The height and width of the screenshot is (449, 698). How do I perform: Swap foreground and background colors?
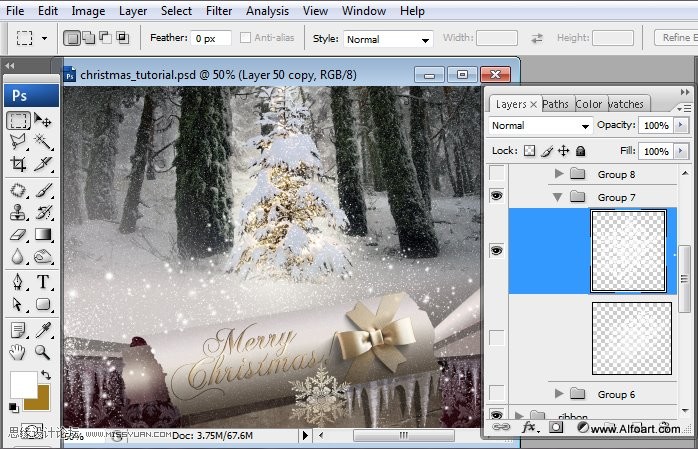click(46, 375)
